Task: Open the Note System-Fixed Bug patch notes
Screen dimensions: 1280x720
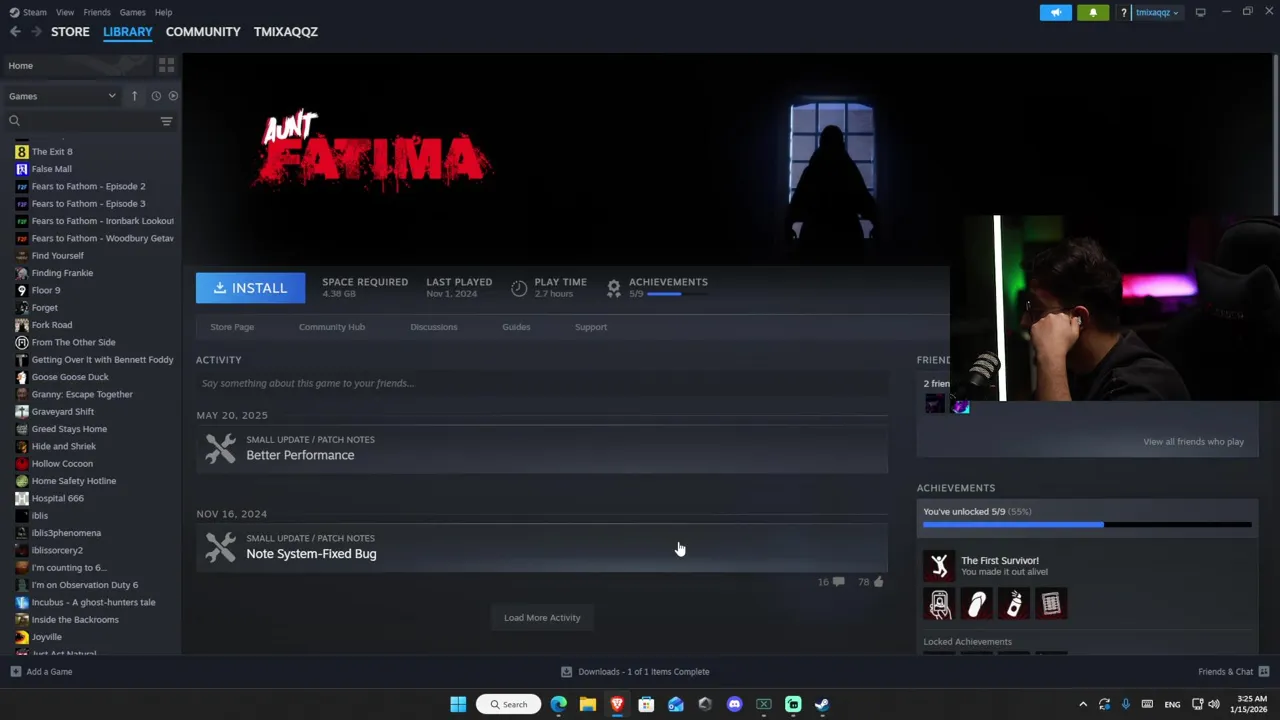Action: (542, 547)
